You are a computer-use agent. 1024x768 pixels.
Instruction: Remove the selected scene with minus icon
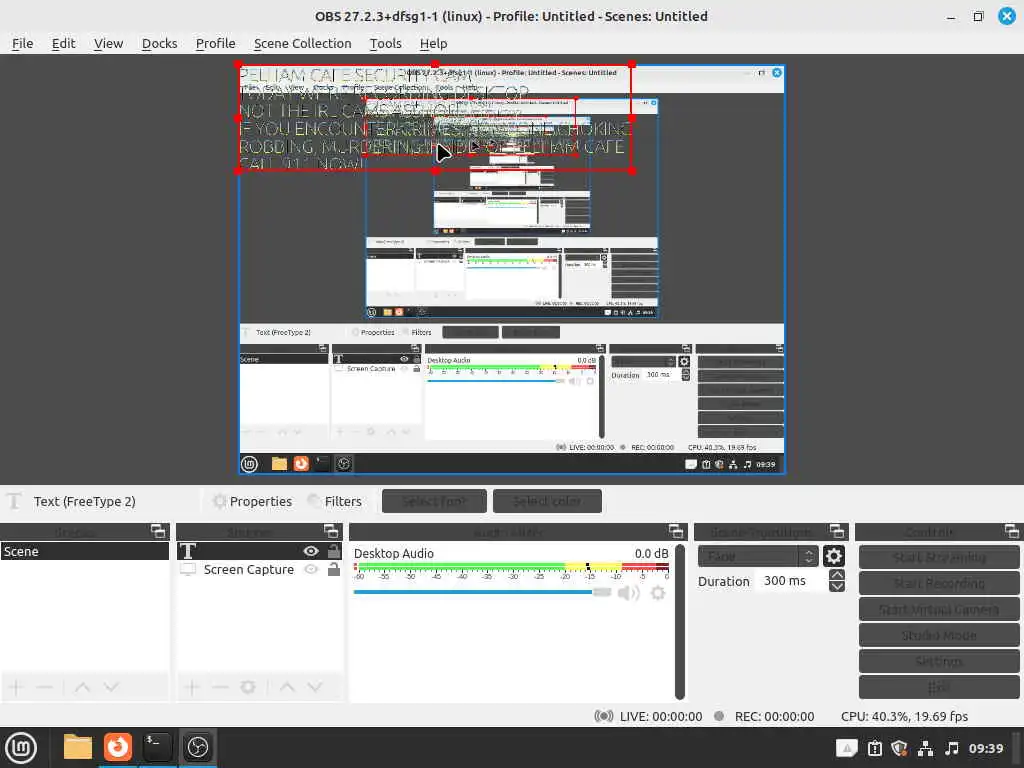44,687
